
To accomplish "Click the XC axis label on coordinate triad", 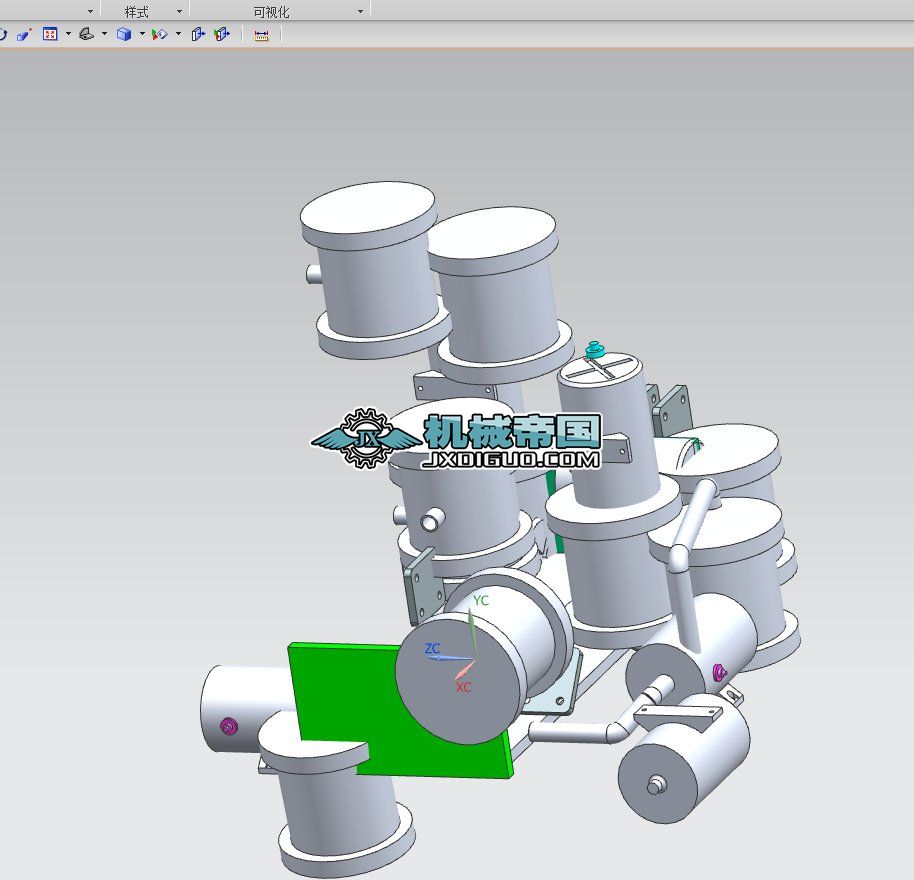I will tap(464, 688).
